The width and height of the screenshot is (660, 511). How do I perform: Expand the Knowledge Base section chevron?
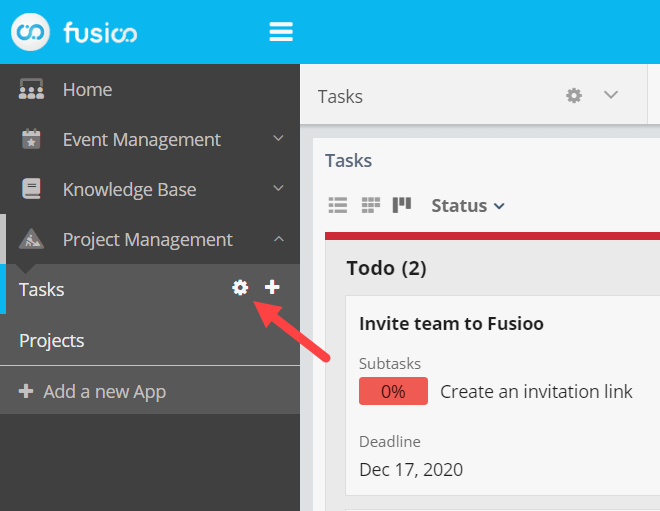[x=278, y=189]
